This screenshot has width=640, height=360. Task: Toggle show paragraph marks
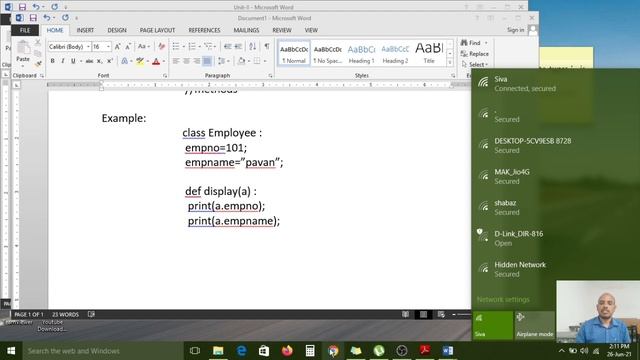(267, 46)
